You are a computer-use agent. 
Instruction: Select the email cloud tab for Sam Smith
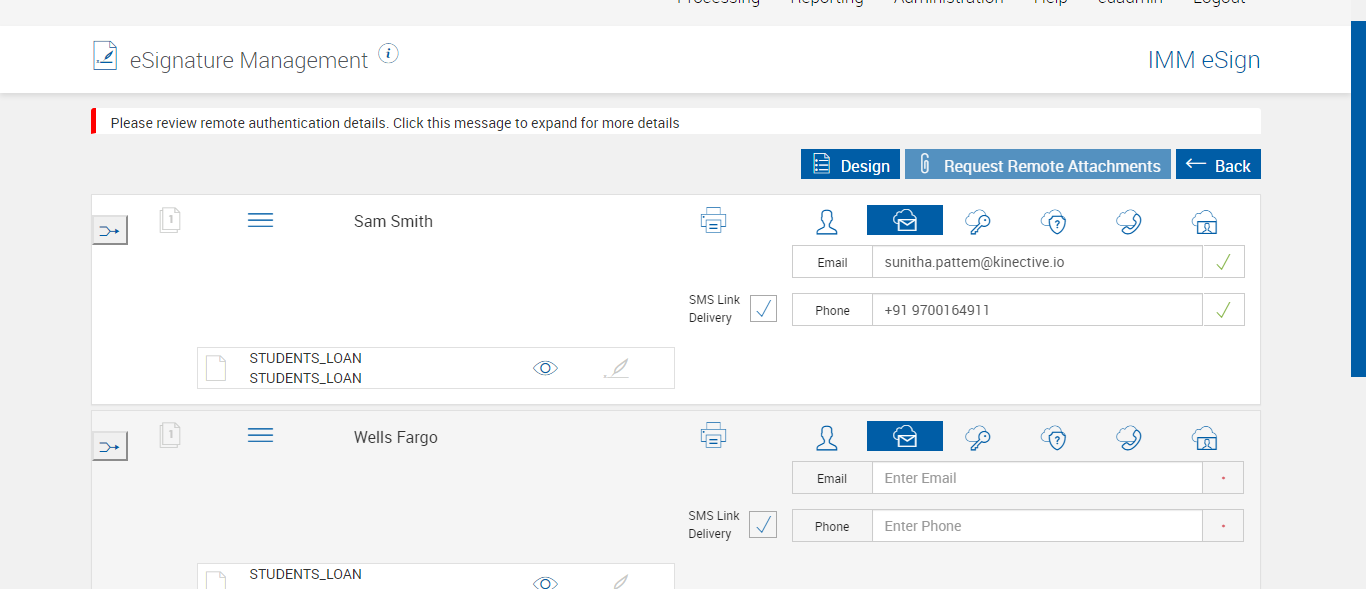(x=904, y=220)
